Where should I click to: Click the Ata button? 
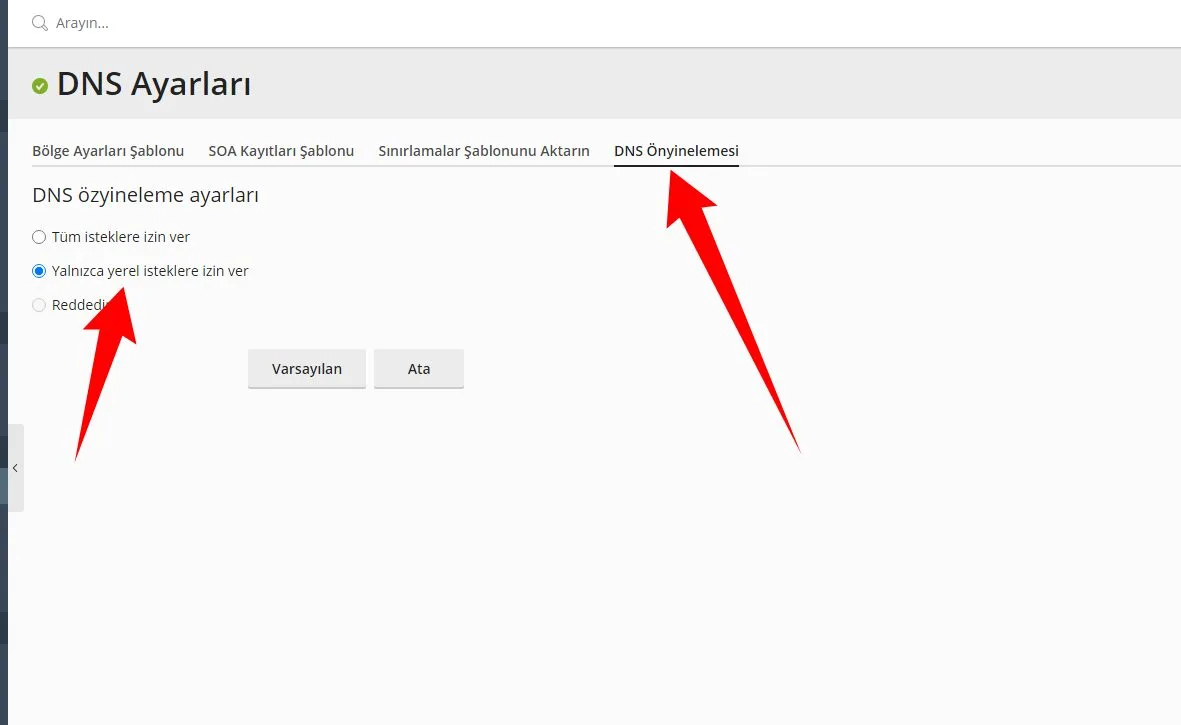pos(418,369)
